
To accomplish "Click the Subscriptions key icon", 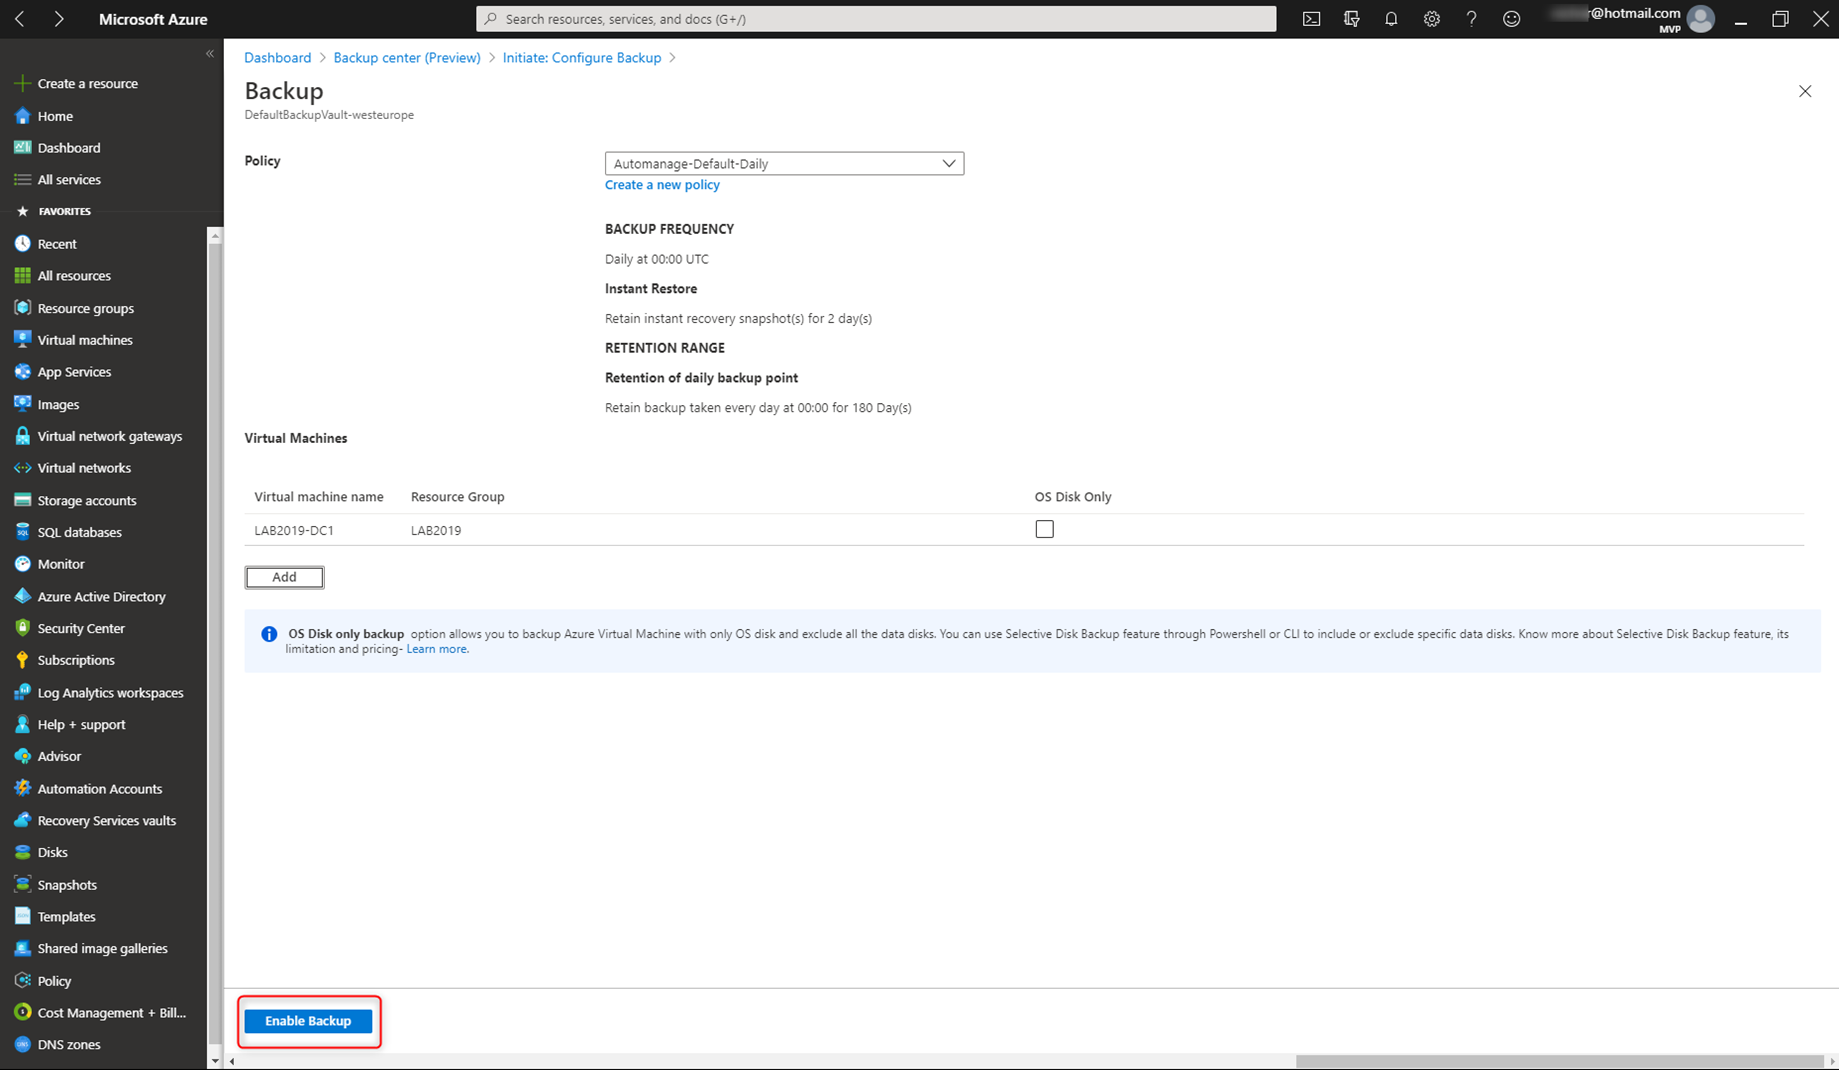I will [x=22, y=660].
